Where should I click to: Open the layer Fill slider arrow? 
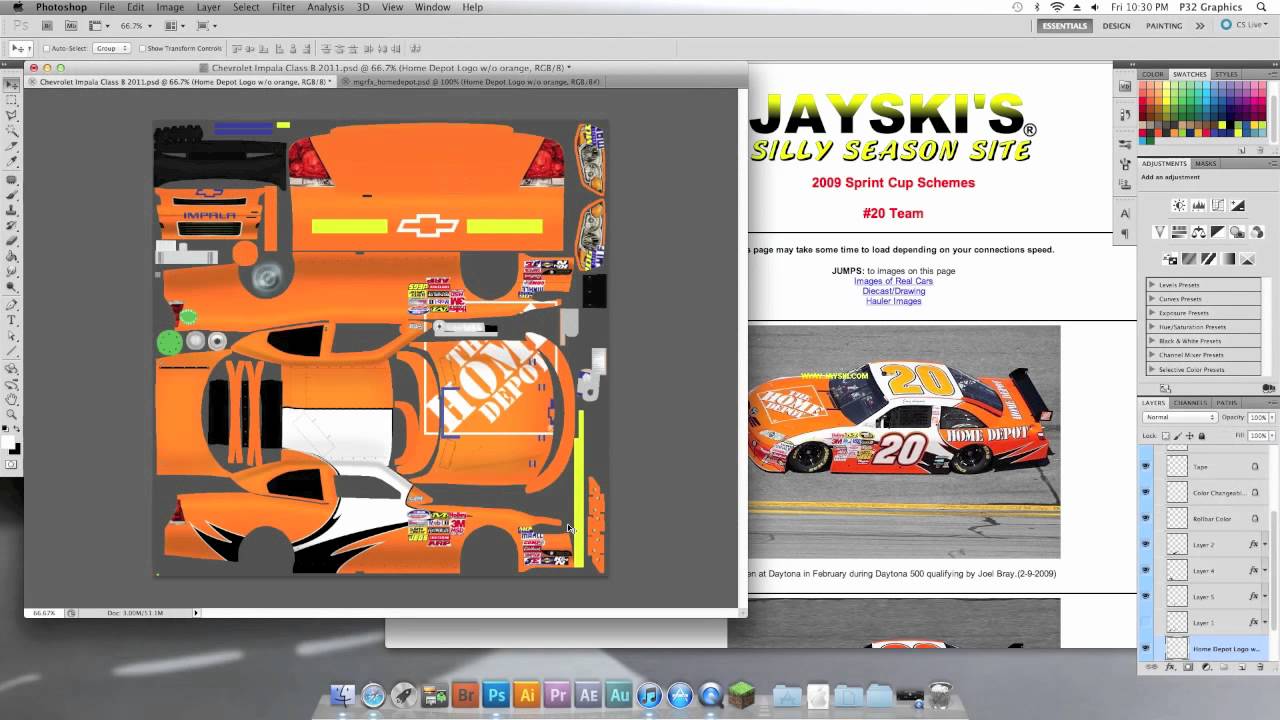[x=1272, y=436]
